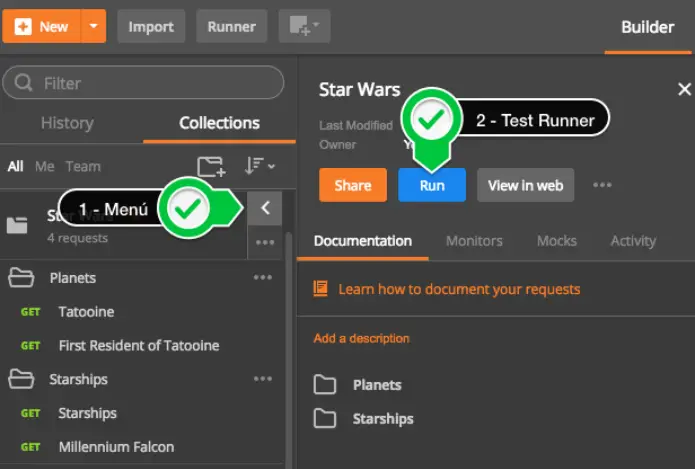Open Planets folder more options dots
Screen dimensions: 695x469
point(263,278)
